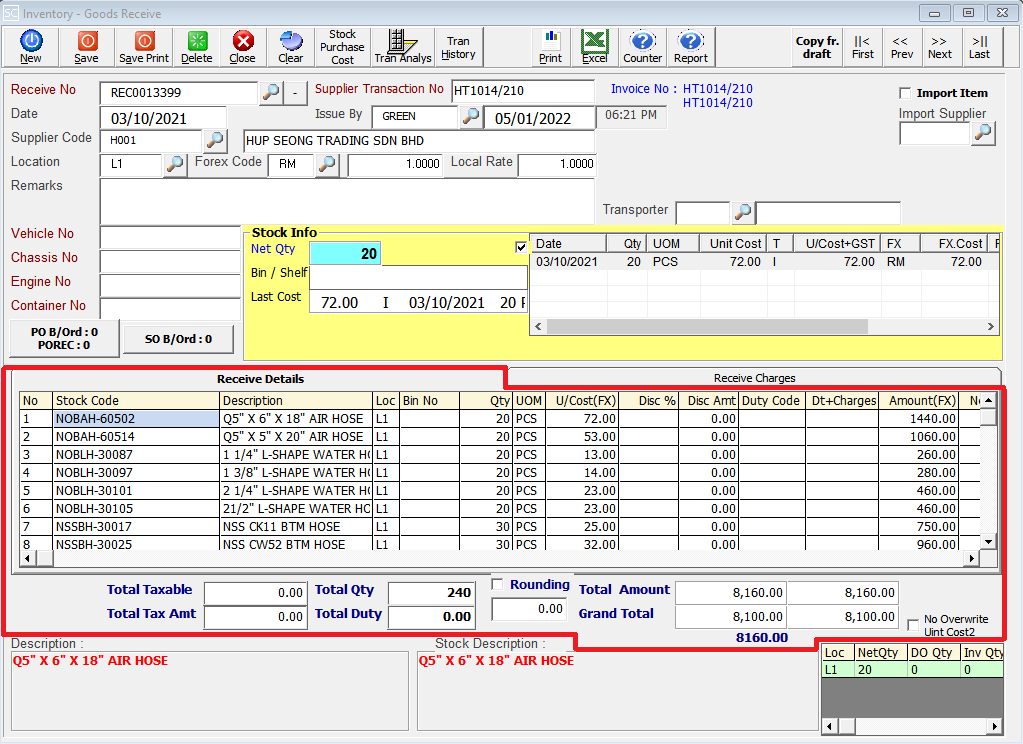1023x744 pixels.
Task: Export with the Excel icon
Action: point(594,47)
